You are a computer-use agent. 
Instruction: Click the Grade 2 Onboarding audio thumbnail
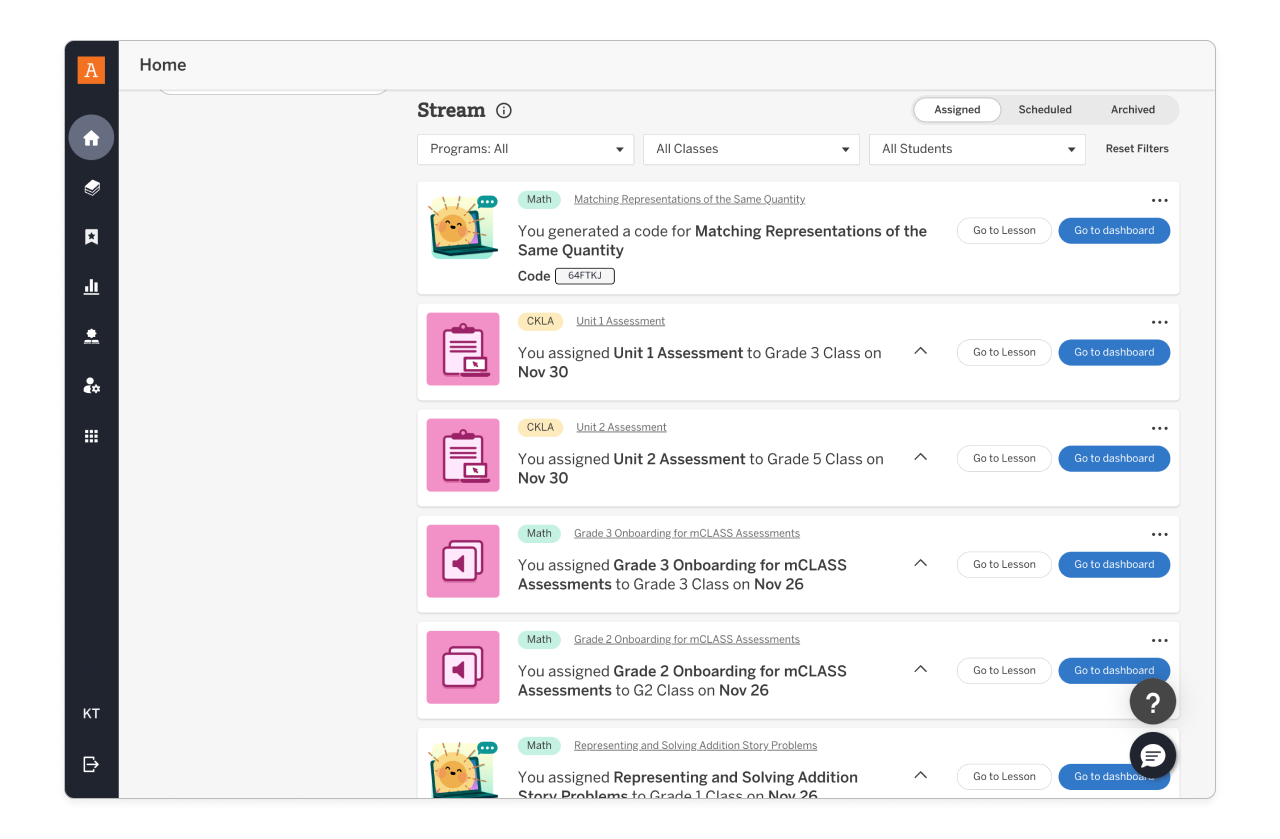pyautogui.click(x=463, y=667)
